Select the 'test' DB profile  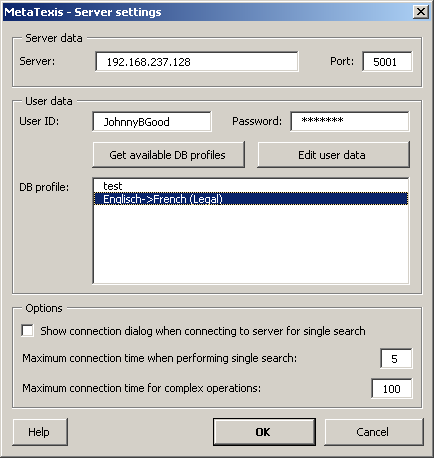coord(251,186)
